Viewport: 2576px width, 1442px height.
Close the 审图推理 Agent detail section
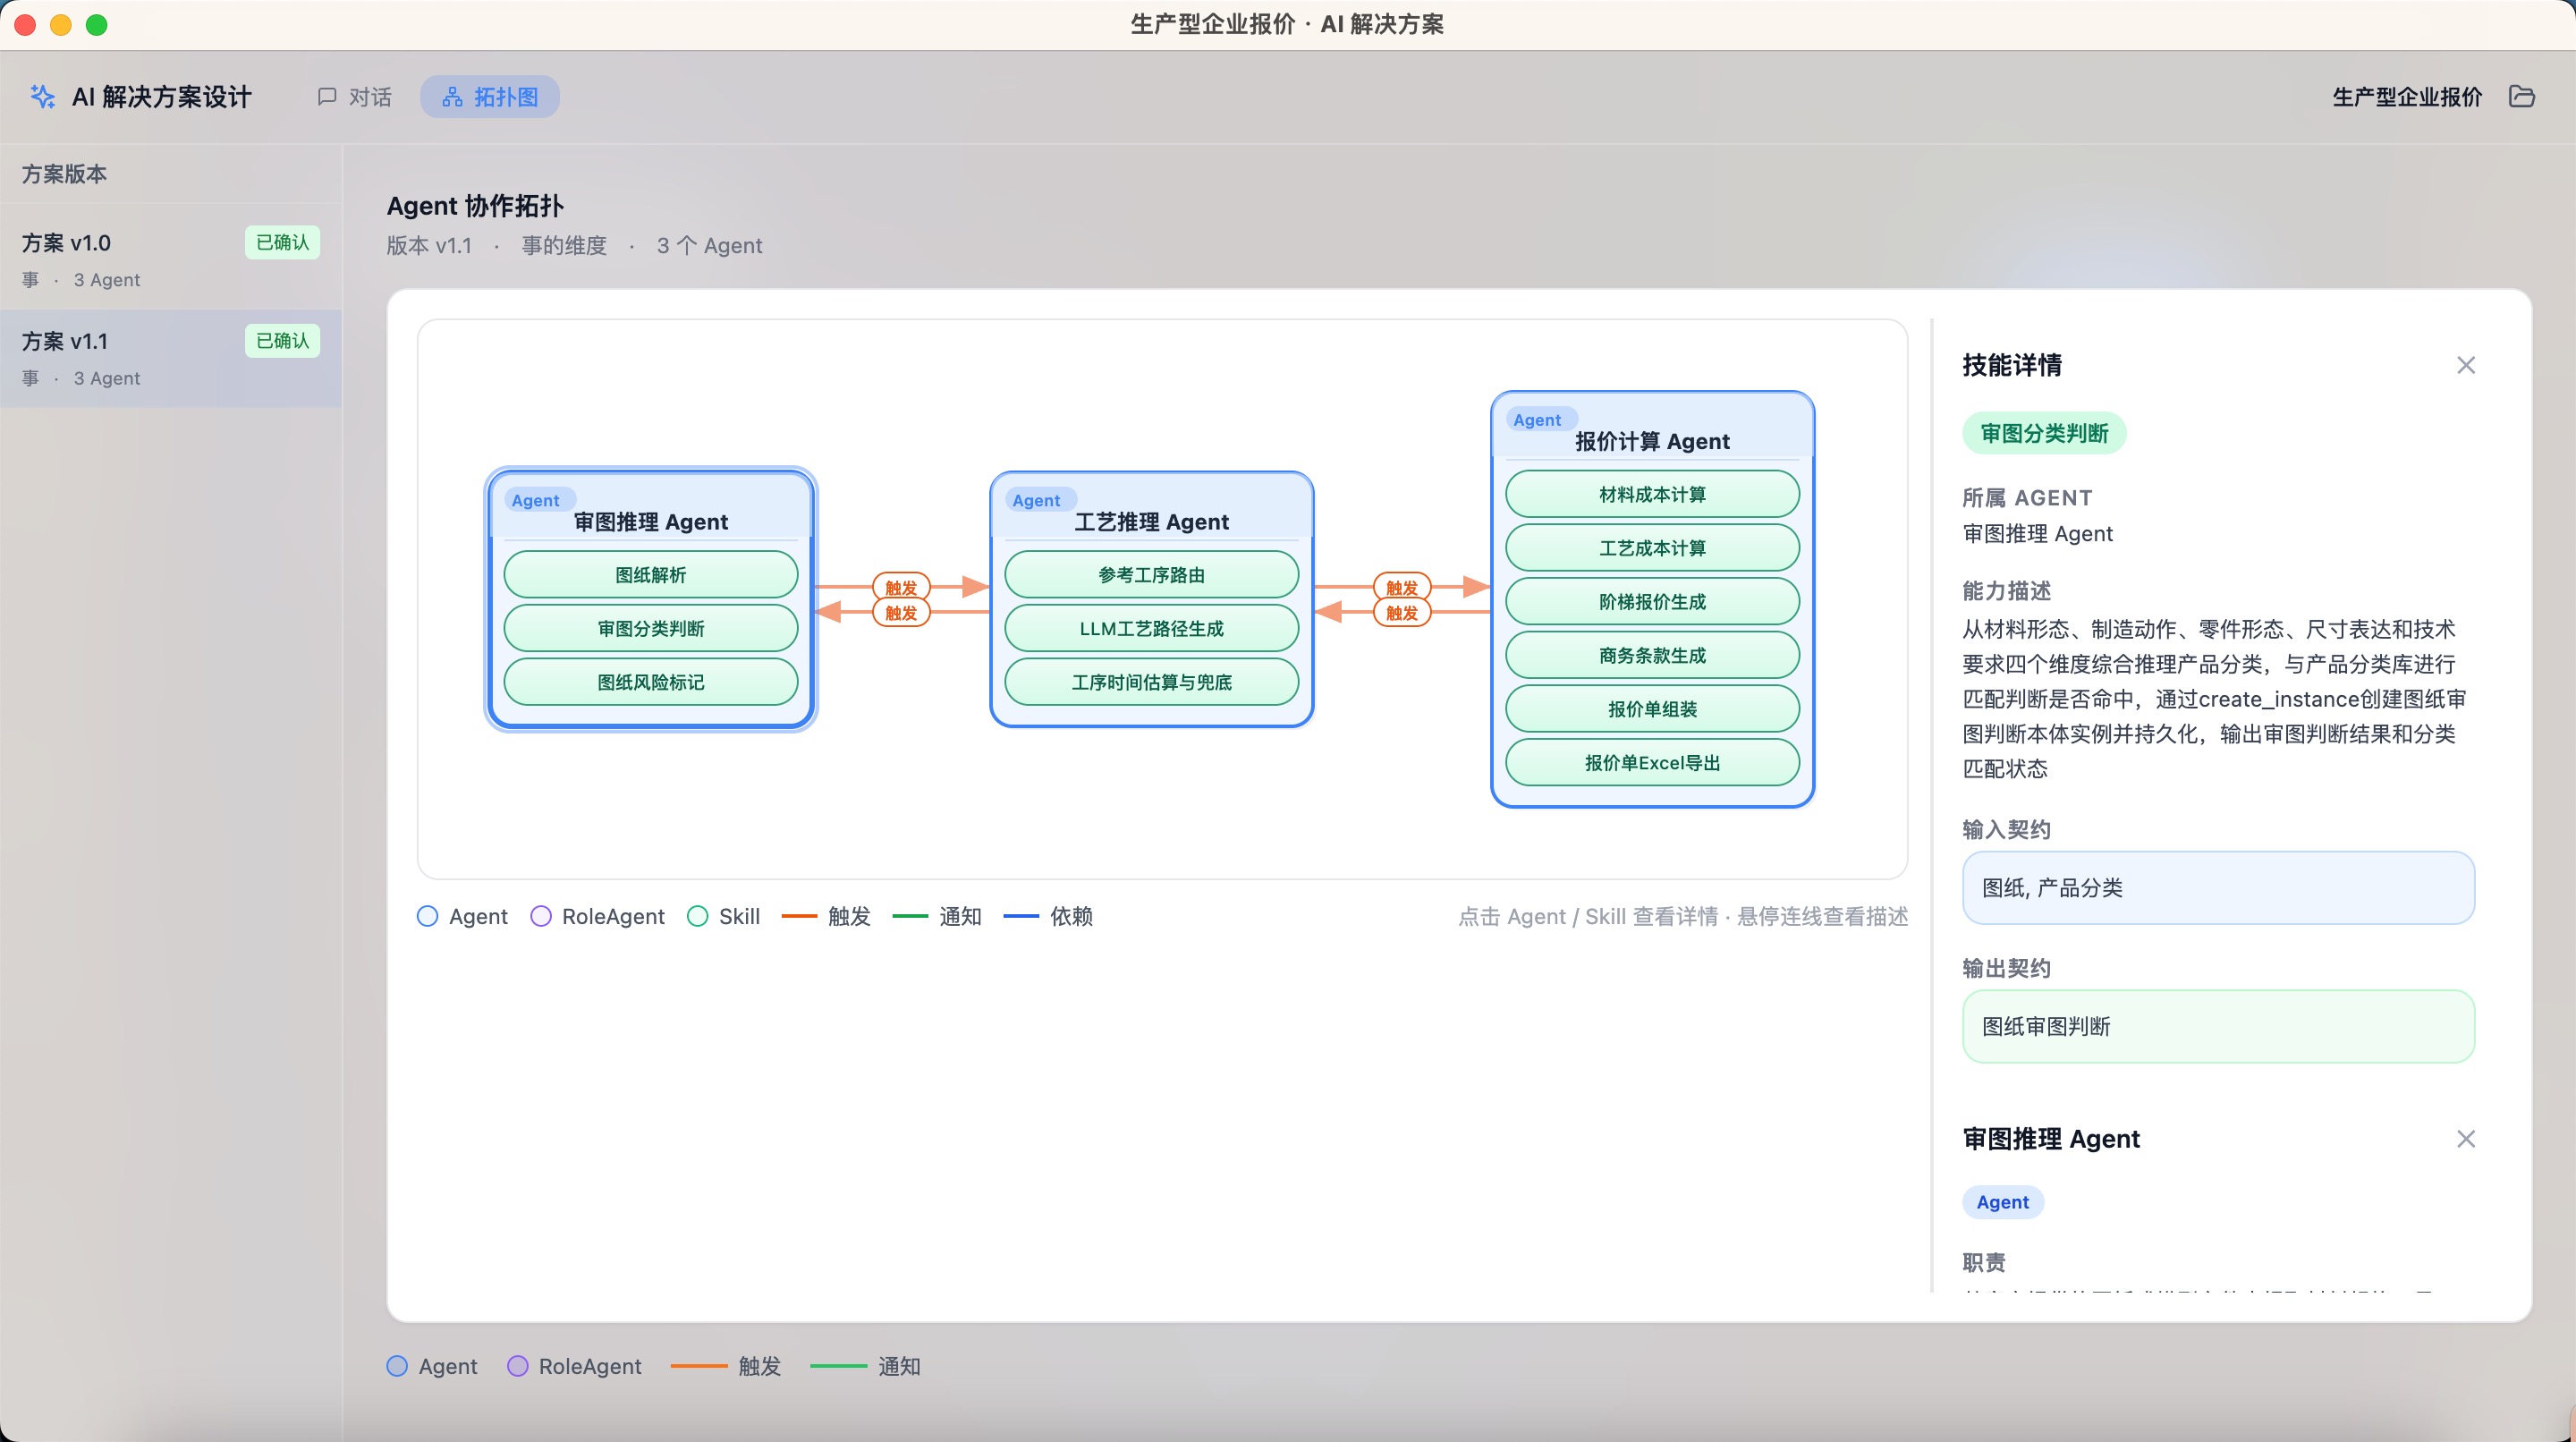pos(2465,1139)
